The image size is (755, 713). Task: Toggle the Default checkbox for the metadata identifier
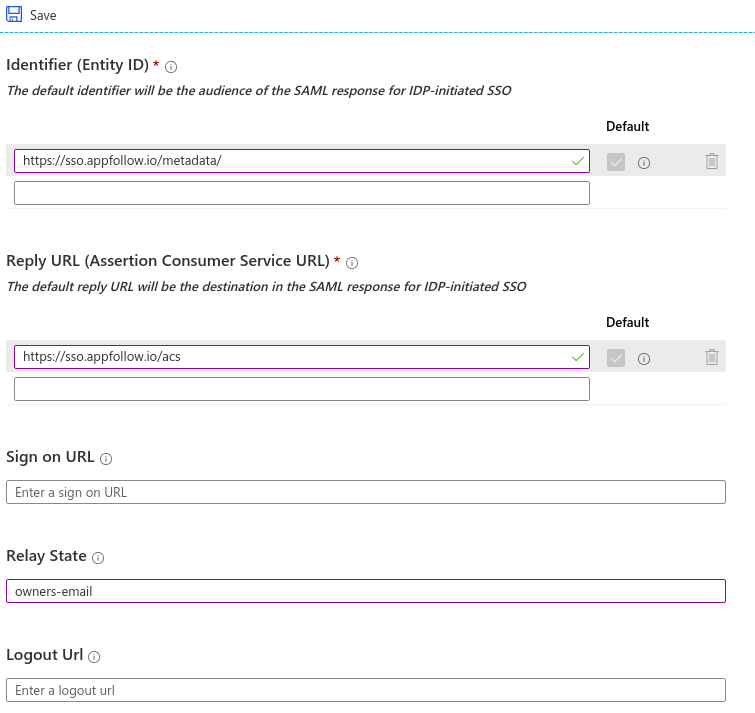[616, 161]
